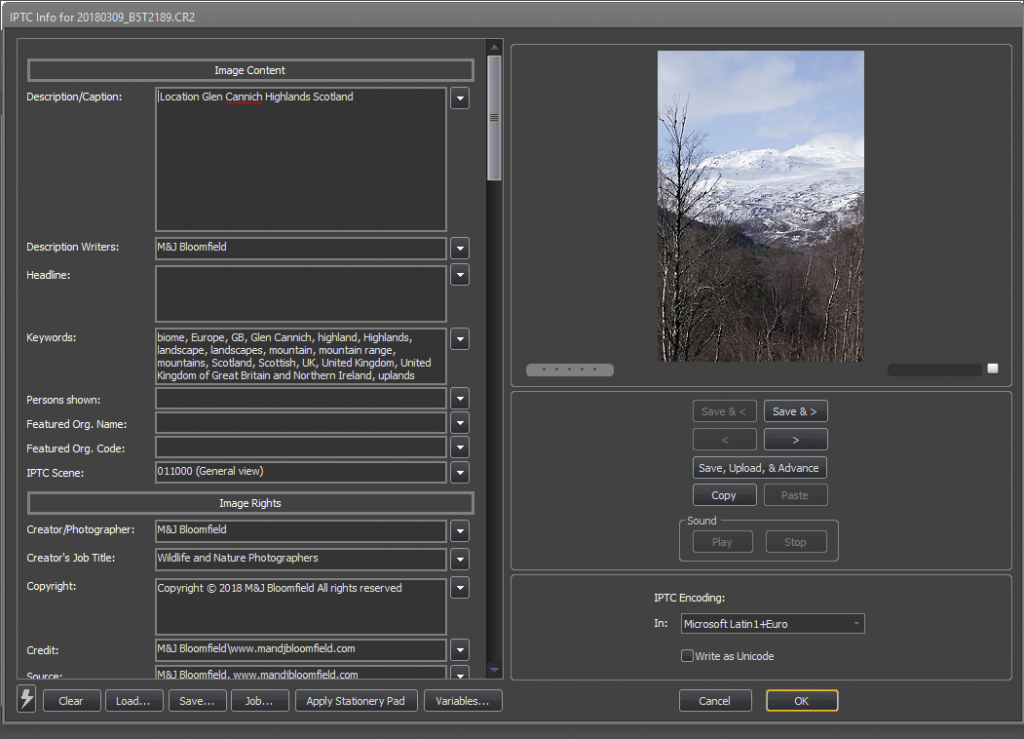The height and width of the screenshot is (739, 1024).
Task: Click in the Keywords text area
Action: [301, 356]
